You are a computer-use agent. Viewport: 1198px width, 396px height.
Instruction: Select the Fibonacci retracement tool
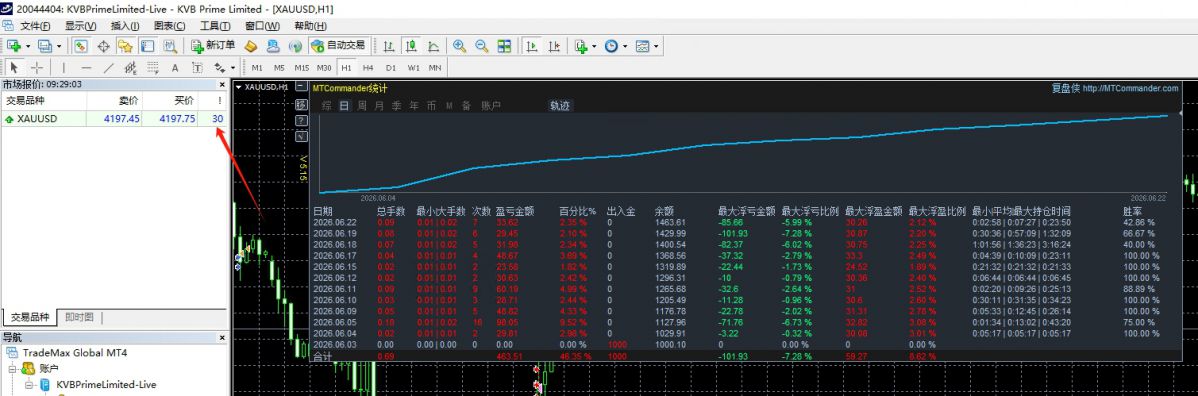tap(153, 67)
